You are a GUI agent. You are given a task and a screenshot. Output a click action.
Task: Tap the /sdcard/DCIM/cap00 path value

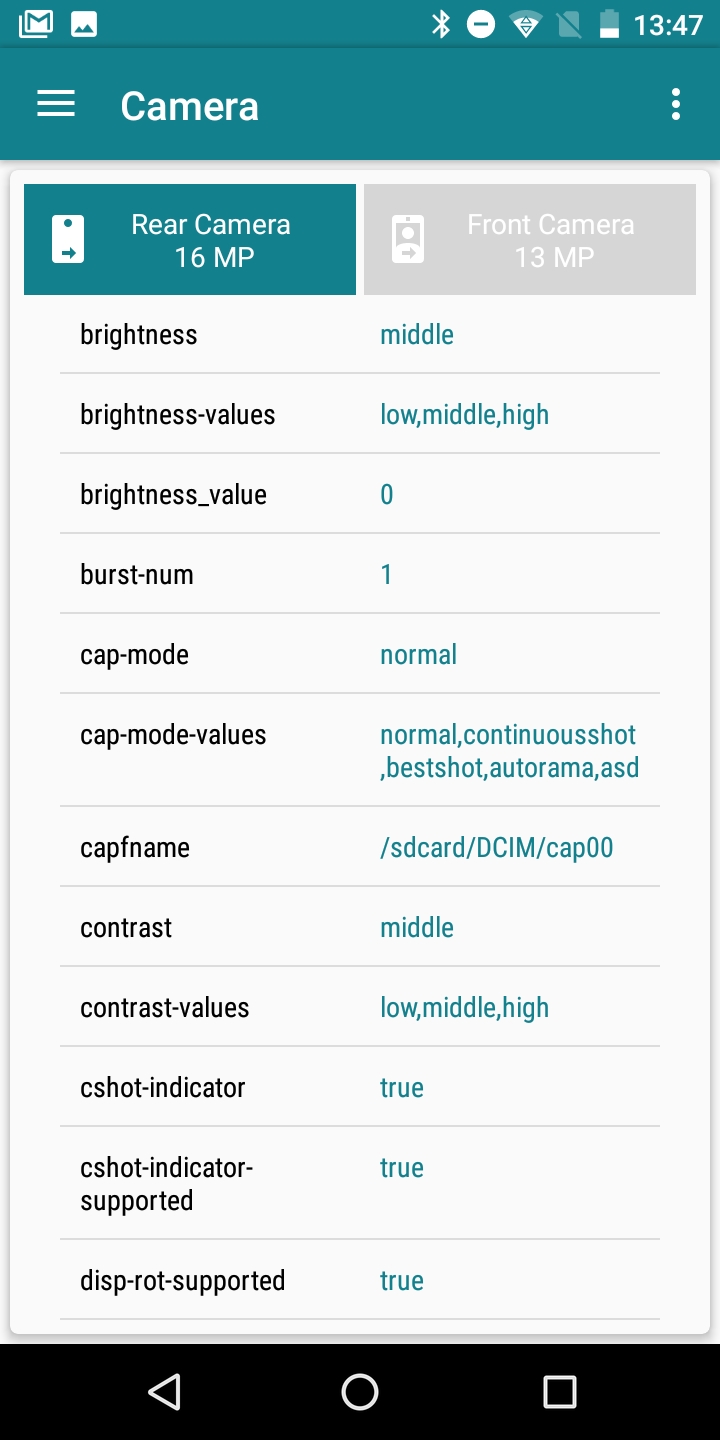click(x=496, y=848)
